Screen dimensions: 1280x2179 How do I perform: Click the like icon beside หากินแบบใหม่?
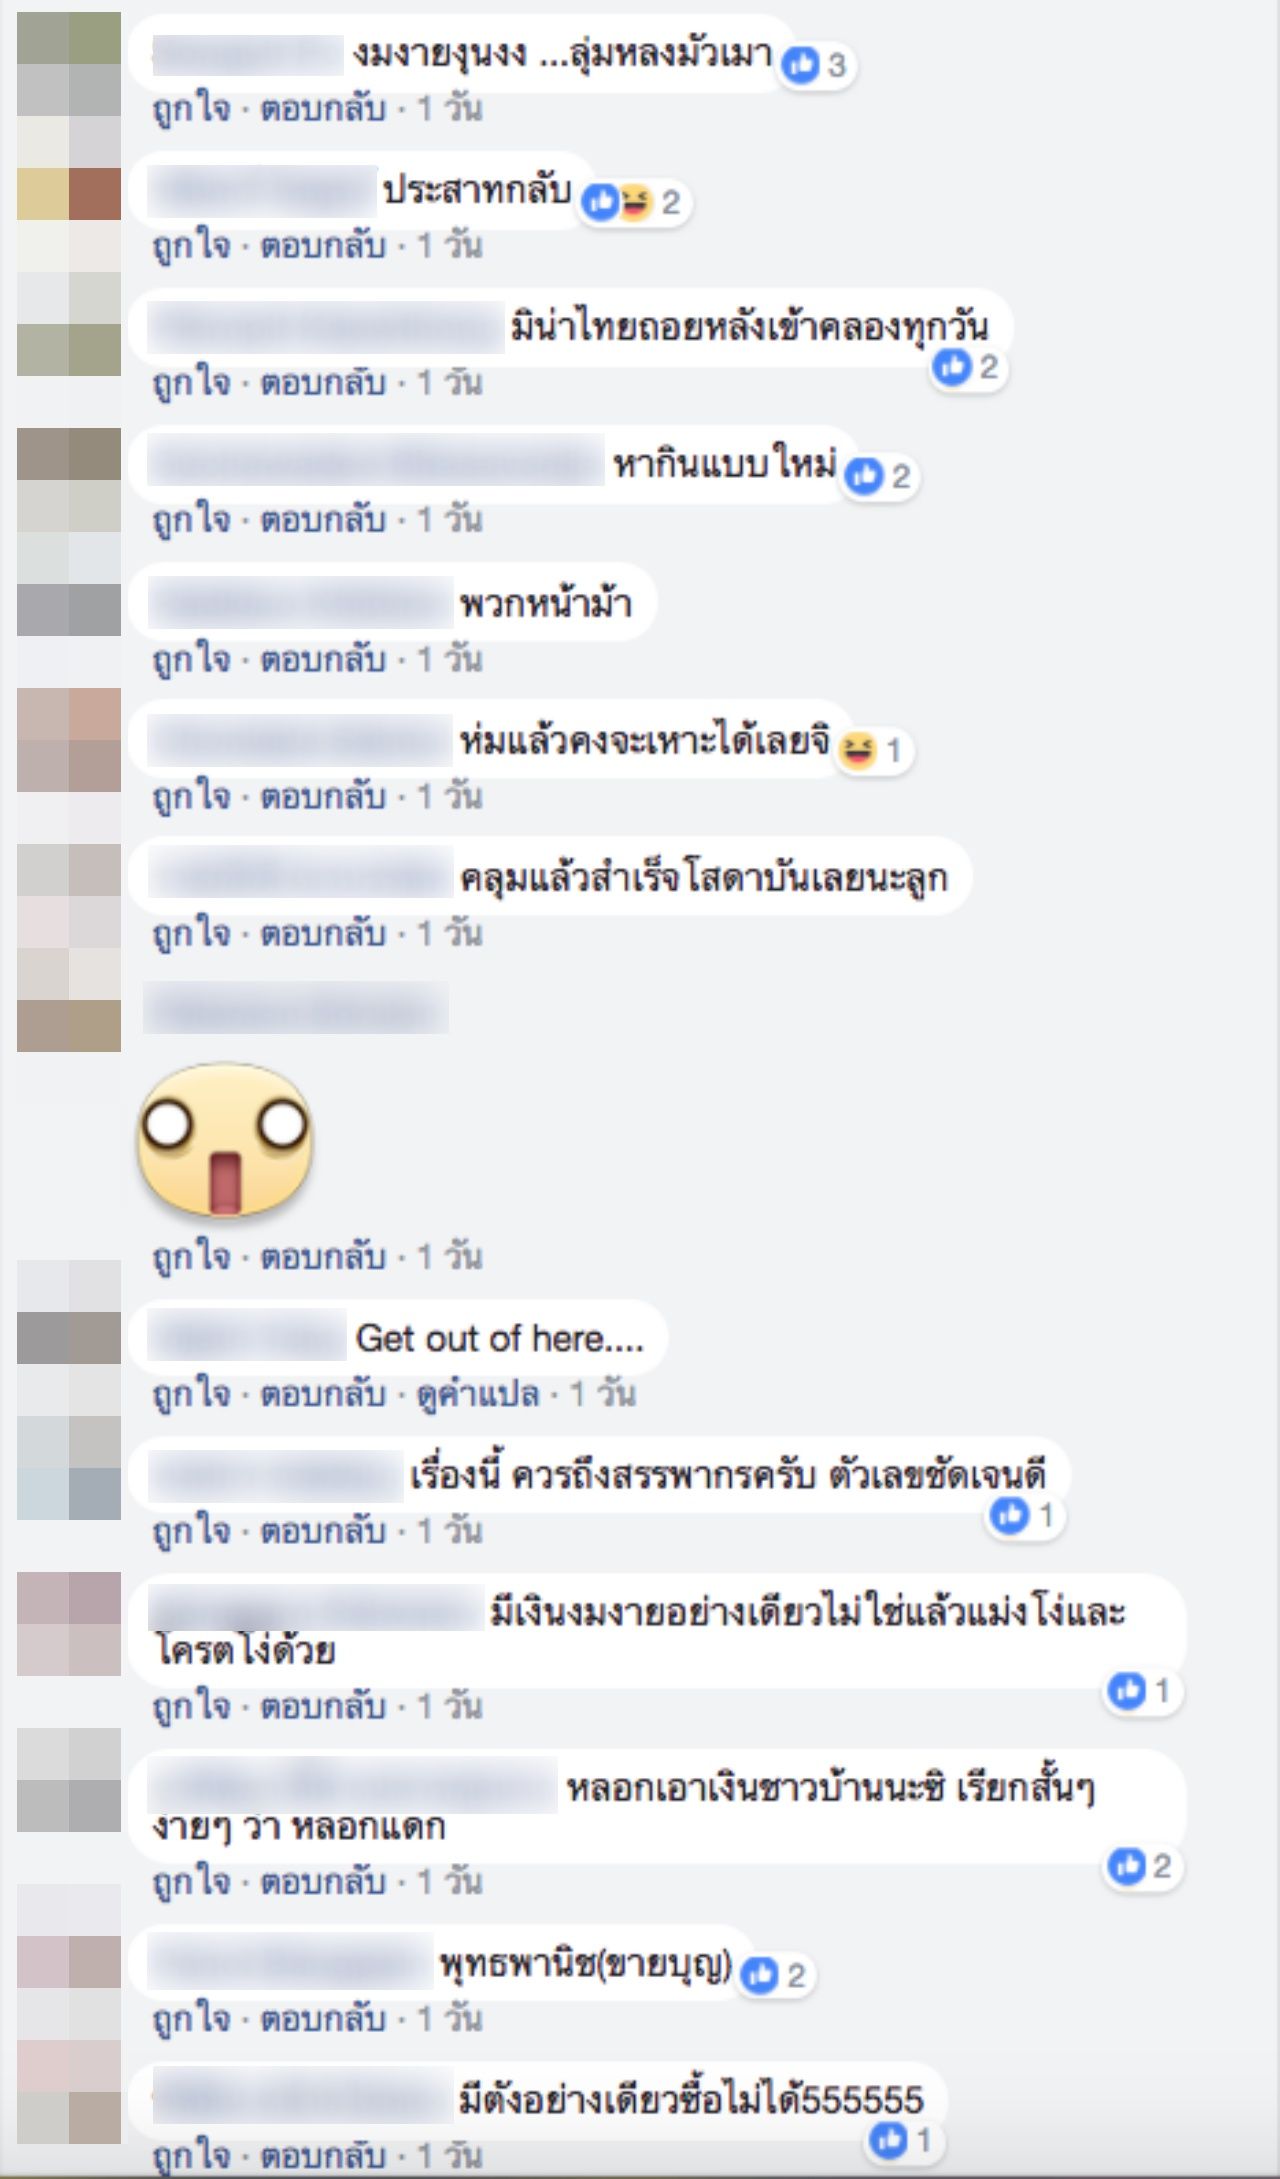(x=864, y=476)
